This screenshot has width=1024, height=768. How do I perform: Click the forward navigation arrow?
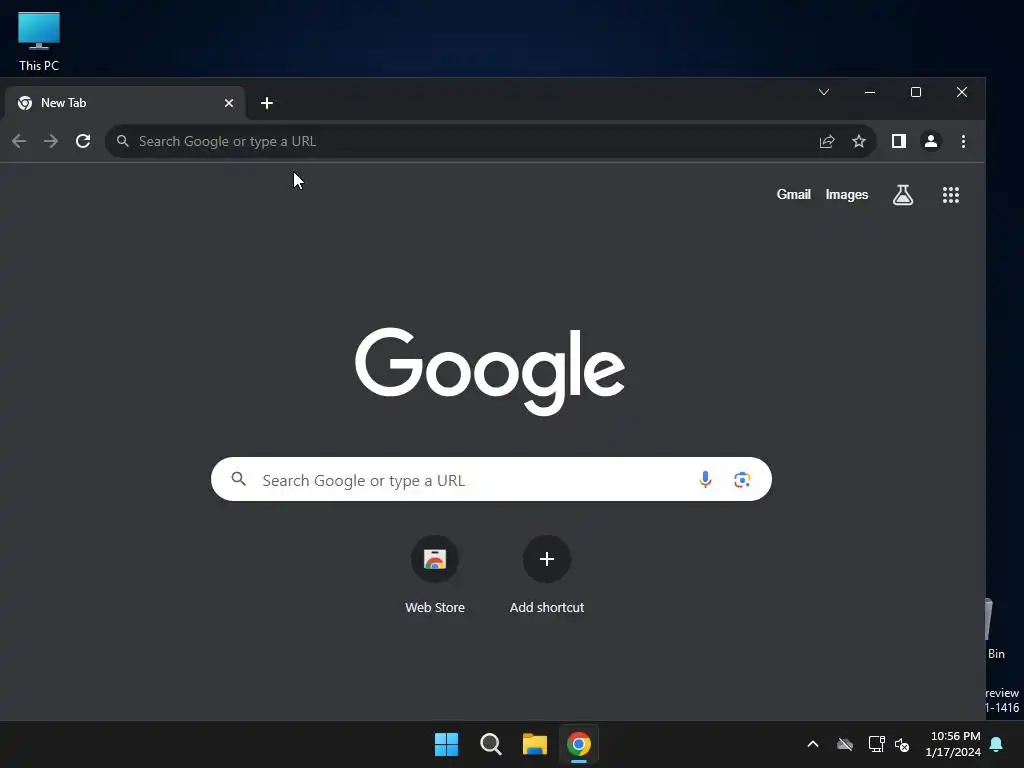[51, 141]
